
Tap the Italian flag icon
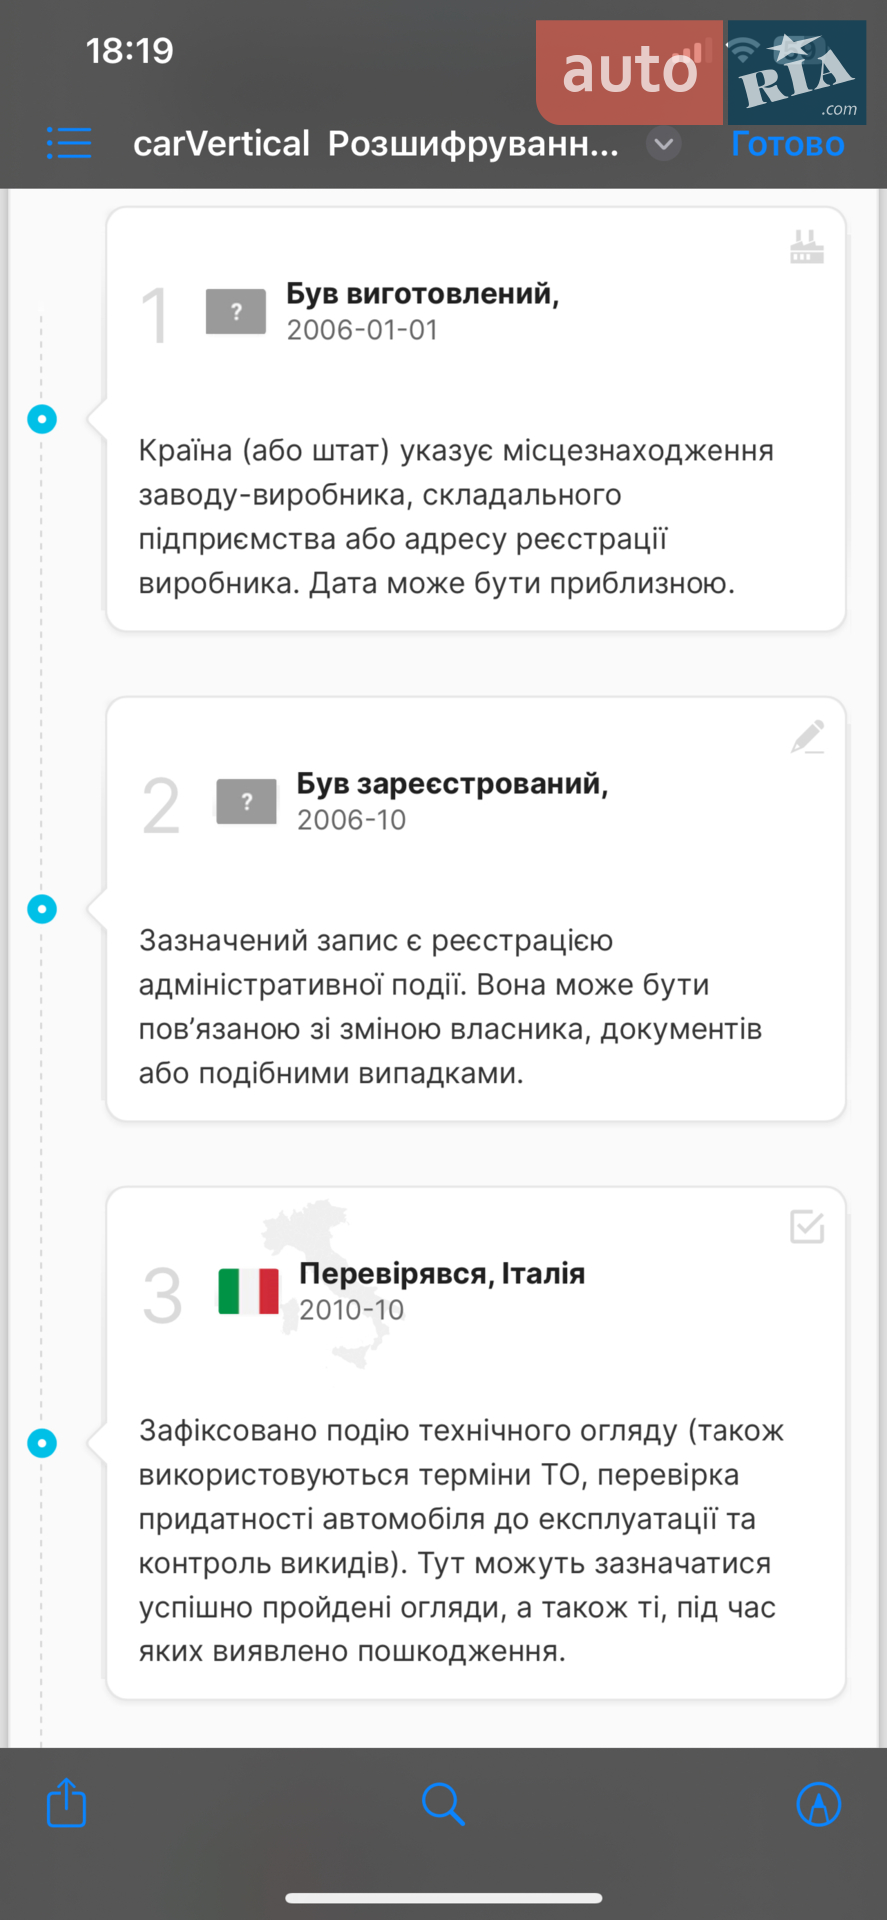(249, 1291)
